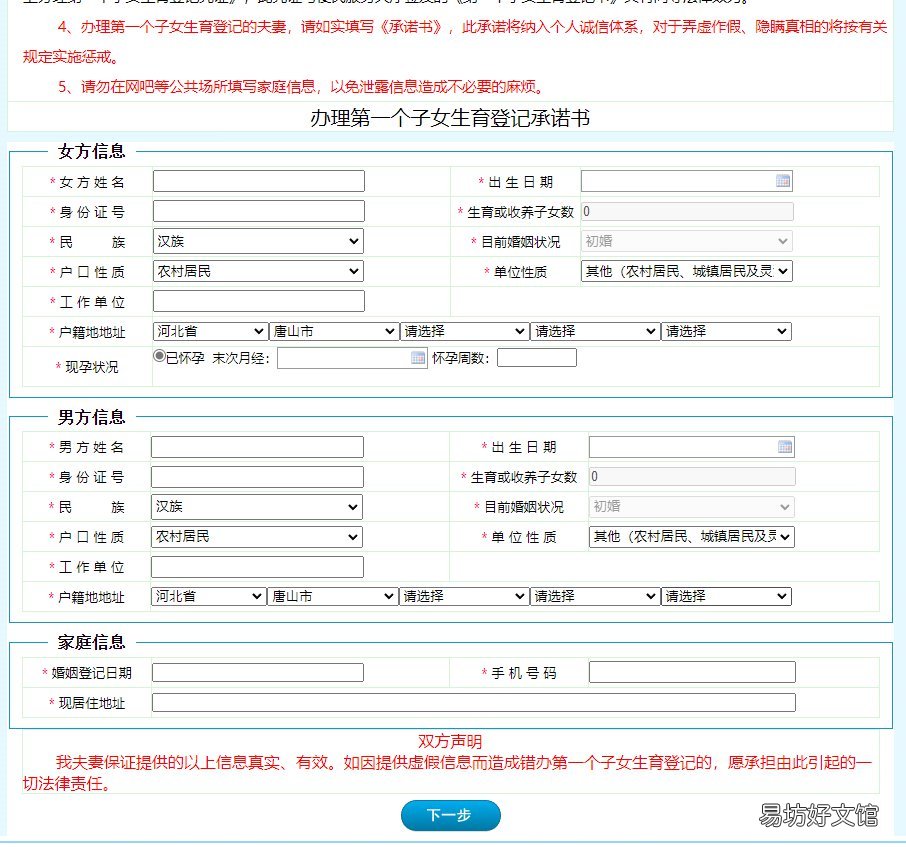Open man's 单位性质 dropdown
The height and width of the screenshot is (847, 906).
692,537
